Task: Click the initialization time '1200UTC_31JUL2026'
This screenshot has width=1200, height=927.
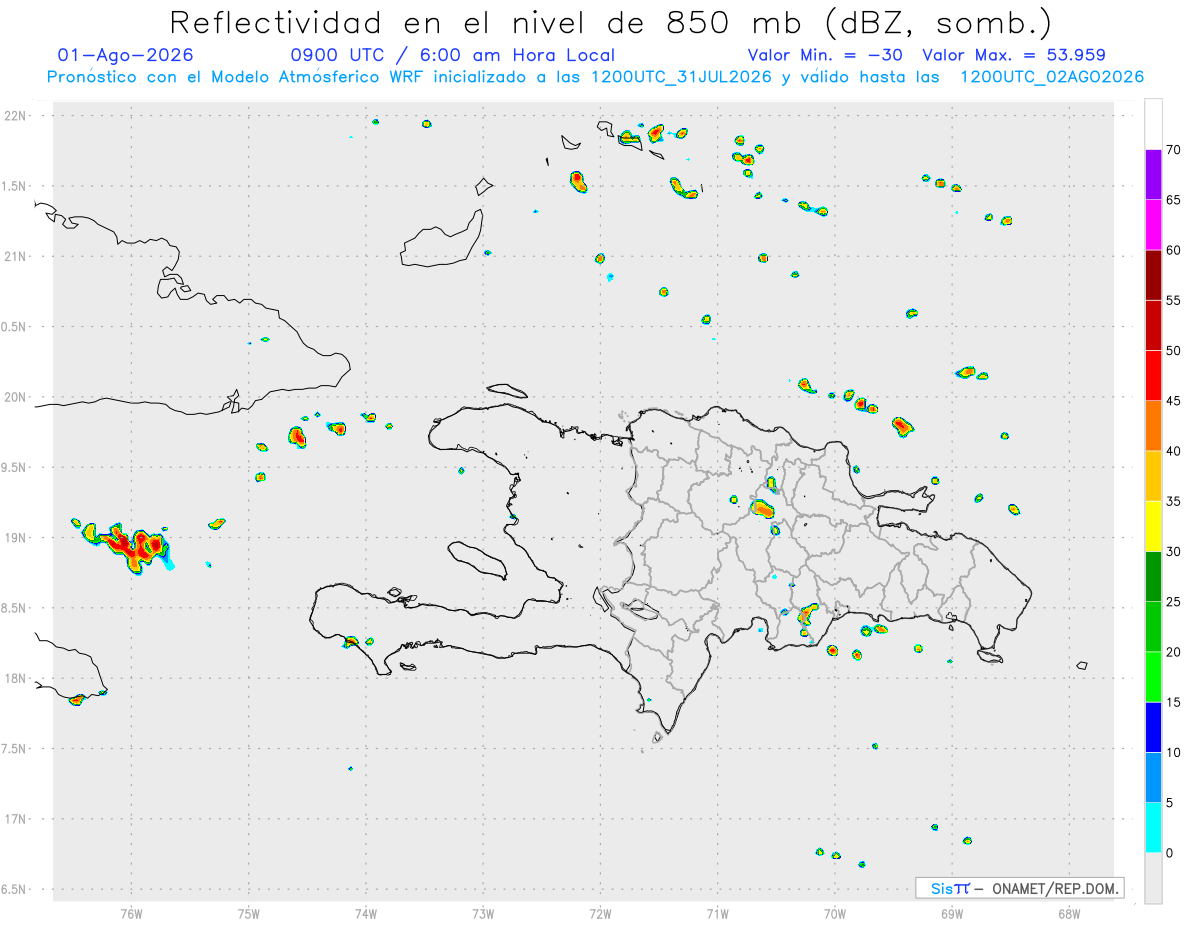Action: pyautogui.click(x=681, y=77)
